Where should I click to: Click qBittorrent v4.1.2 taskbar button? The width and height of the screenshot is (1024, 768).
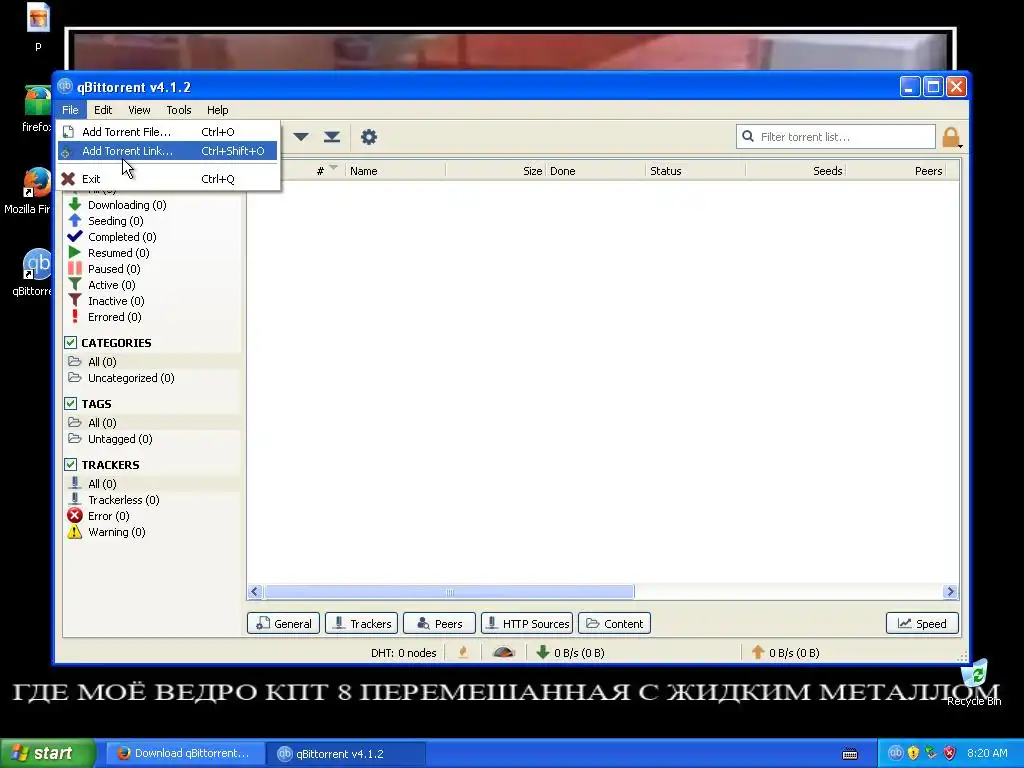tap(346, 754)
